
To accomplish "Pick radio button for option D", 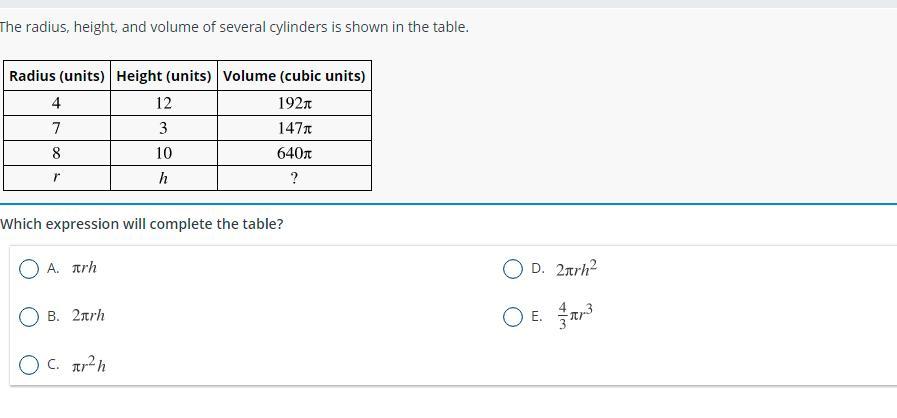I will coord(513,268).
